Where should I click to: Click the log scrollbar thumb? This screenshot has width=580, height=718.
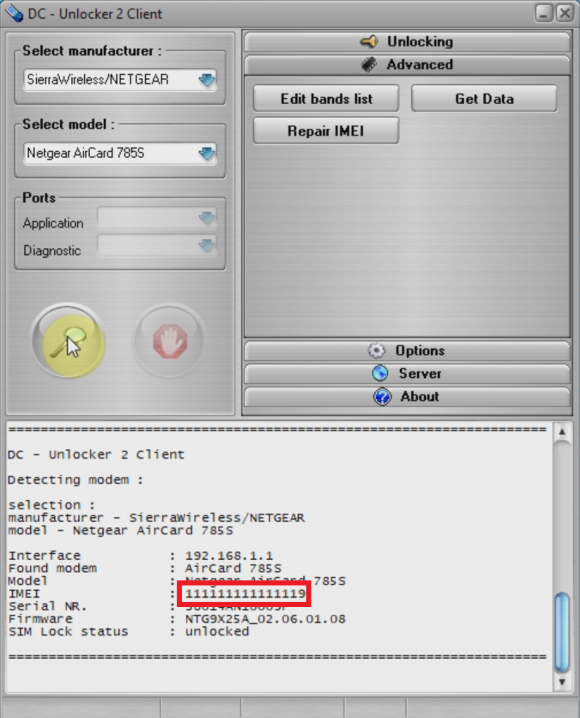pyautogui.click(x=562, y=631)
